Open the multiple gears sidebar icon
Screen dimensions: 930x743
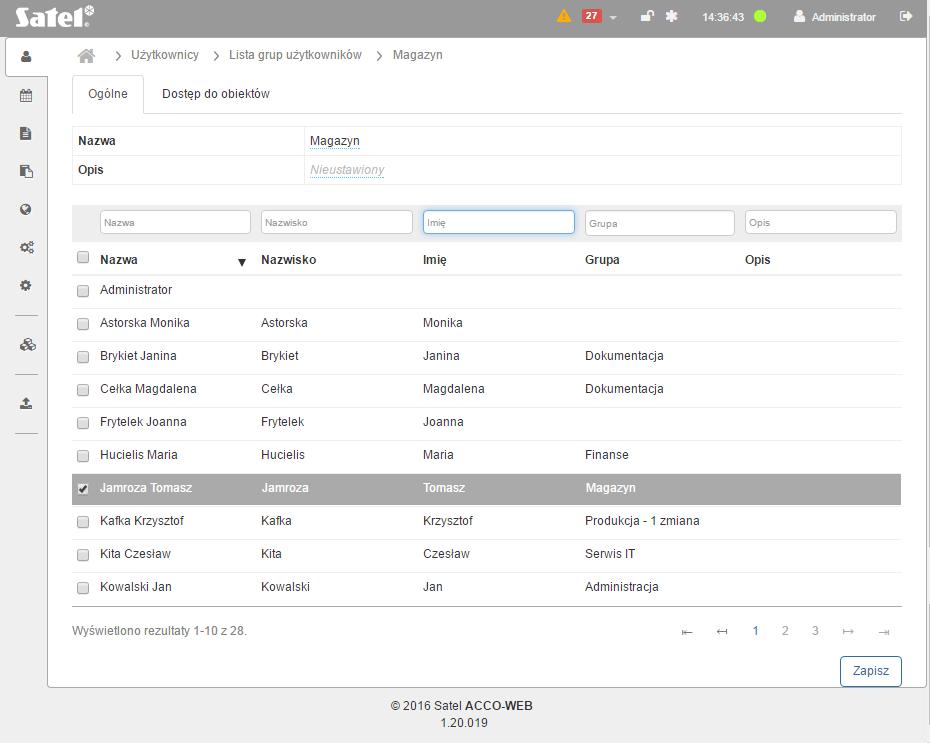pos(27,247)
